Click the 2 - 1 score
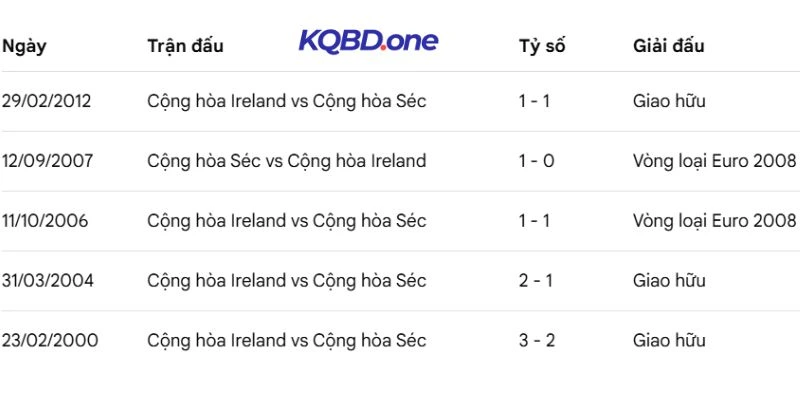This screenshot has width=800, height=400. 536,281
